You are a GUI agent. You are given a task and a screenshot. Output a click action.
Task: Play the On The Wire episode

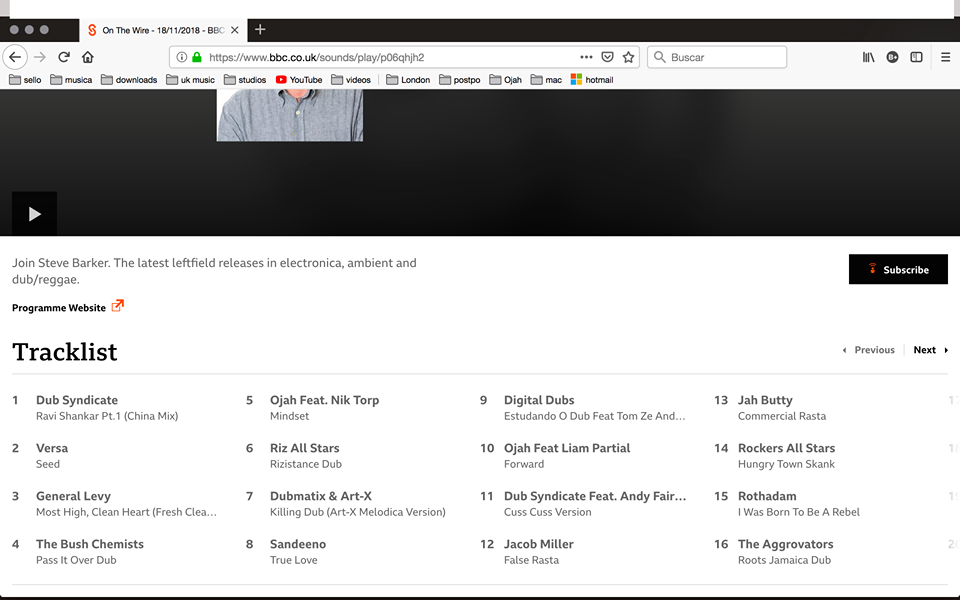(34, 214)
